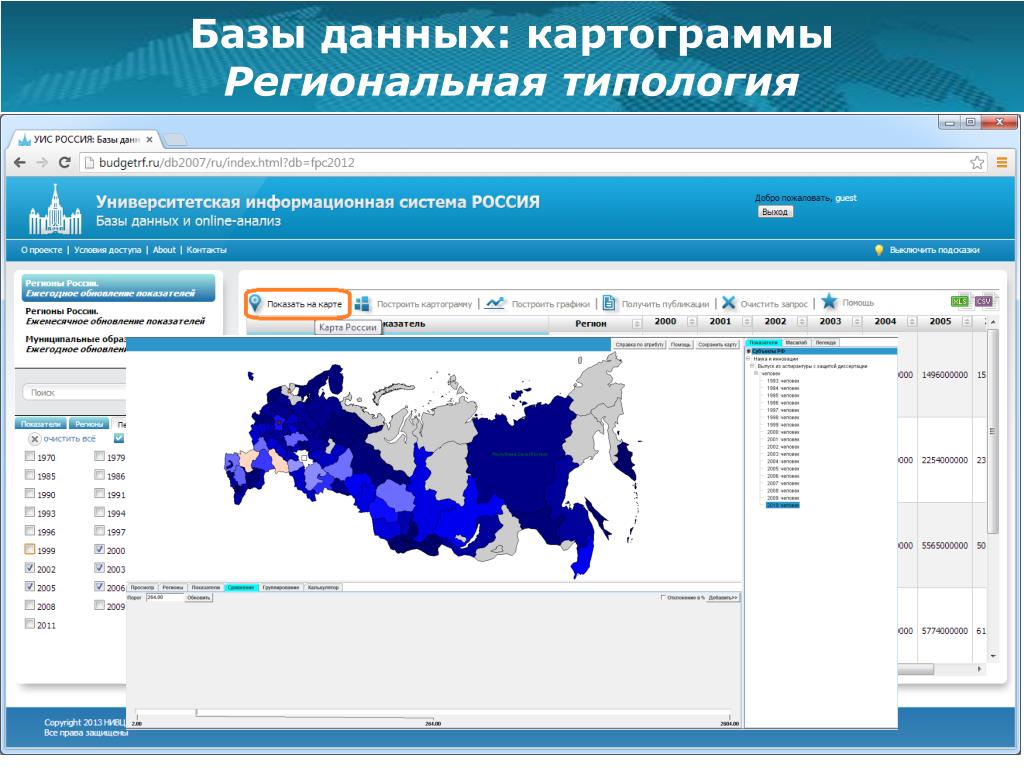Click the Помощь star icon

829,301
